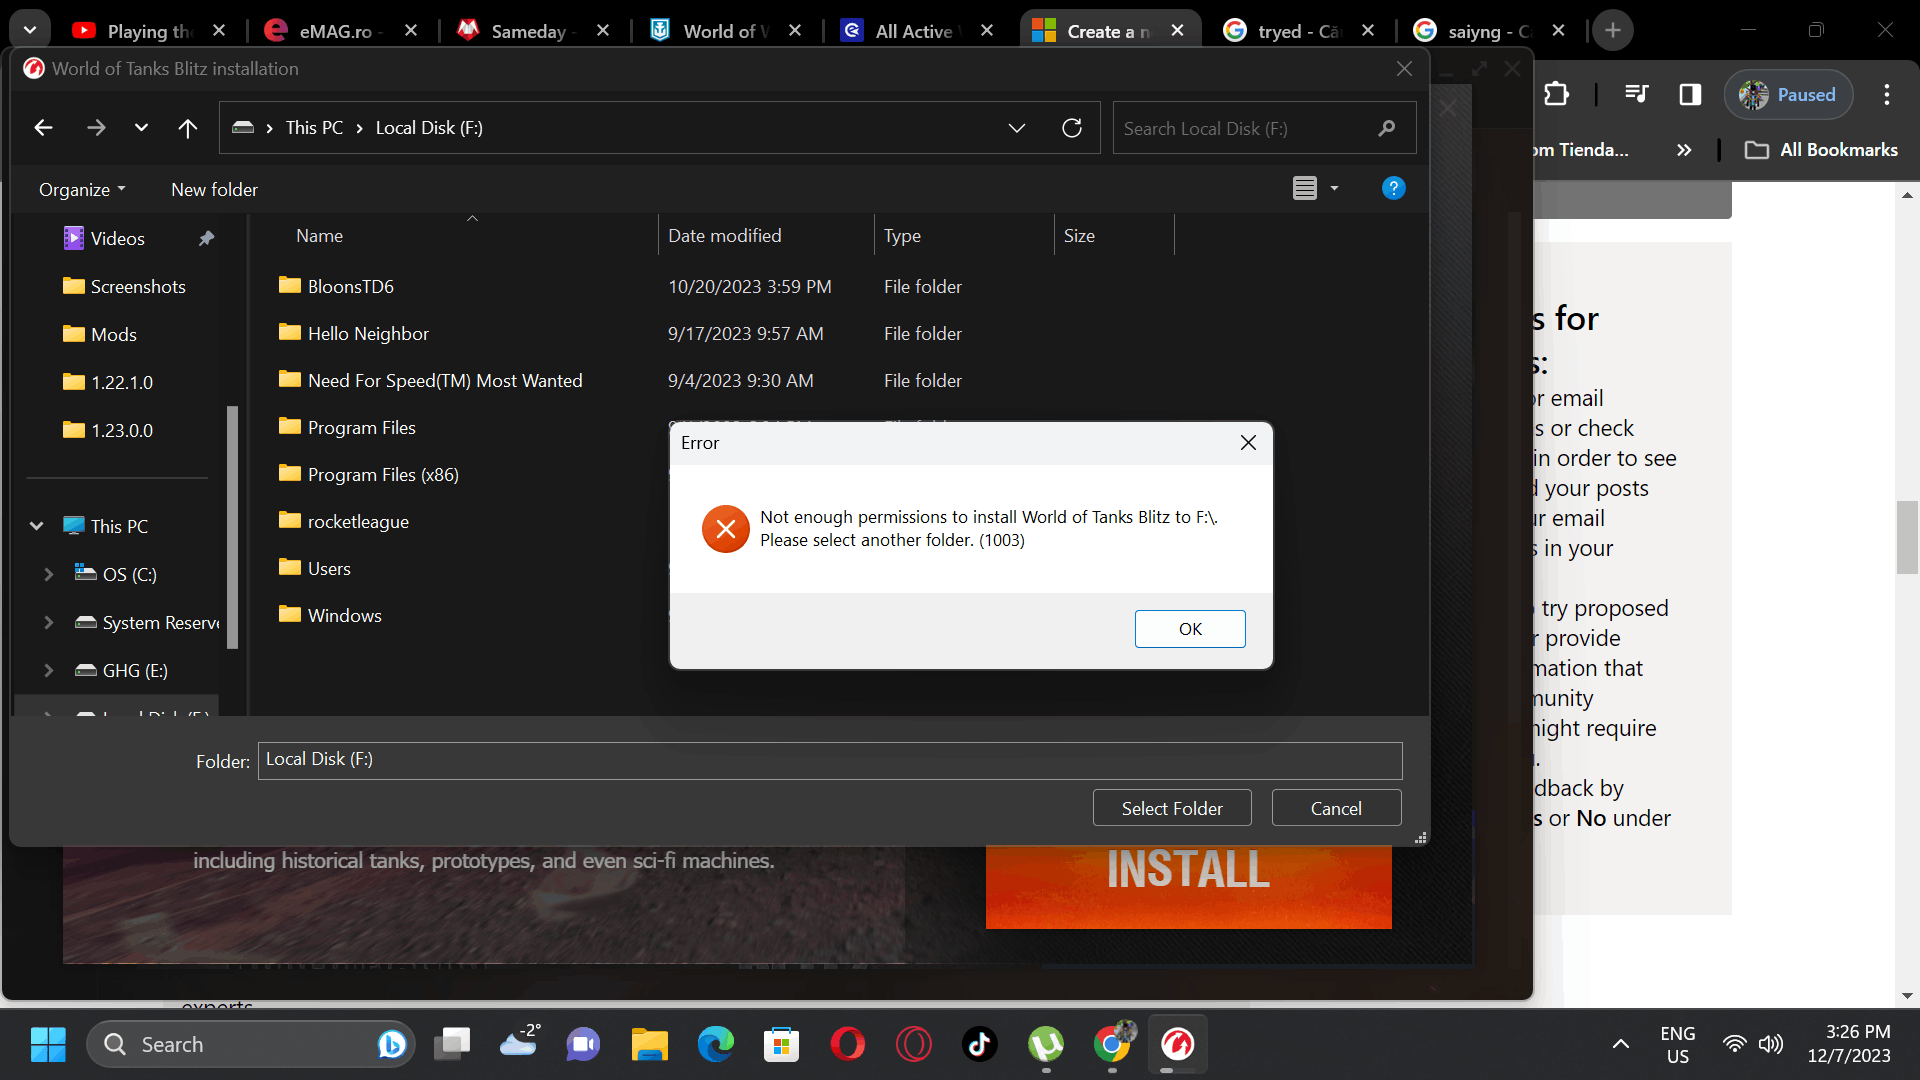Click the Folder name input field

click(x=829, y=760)
